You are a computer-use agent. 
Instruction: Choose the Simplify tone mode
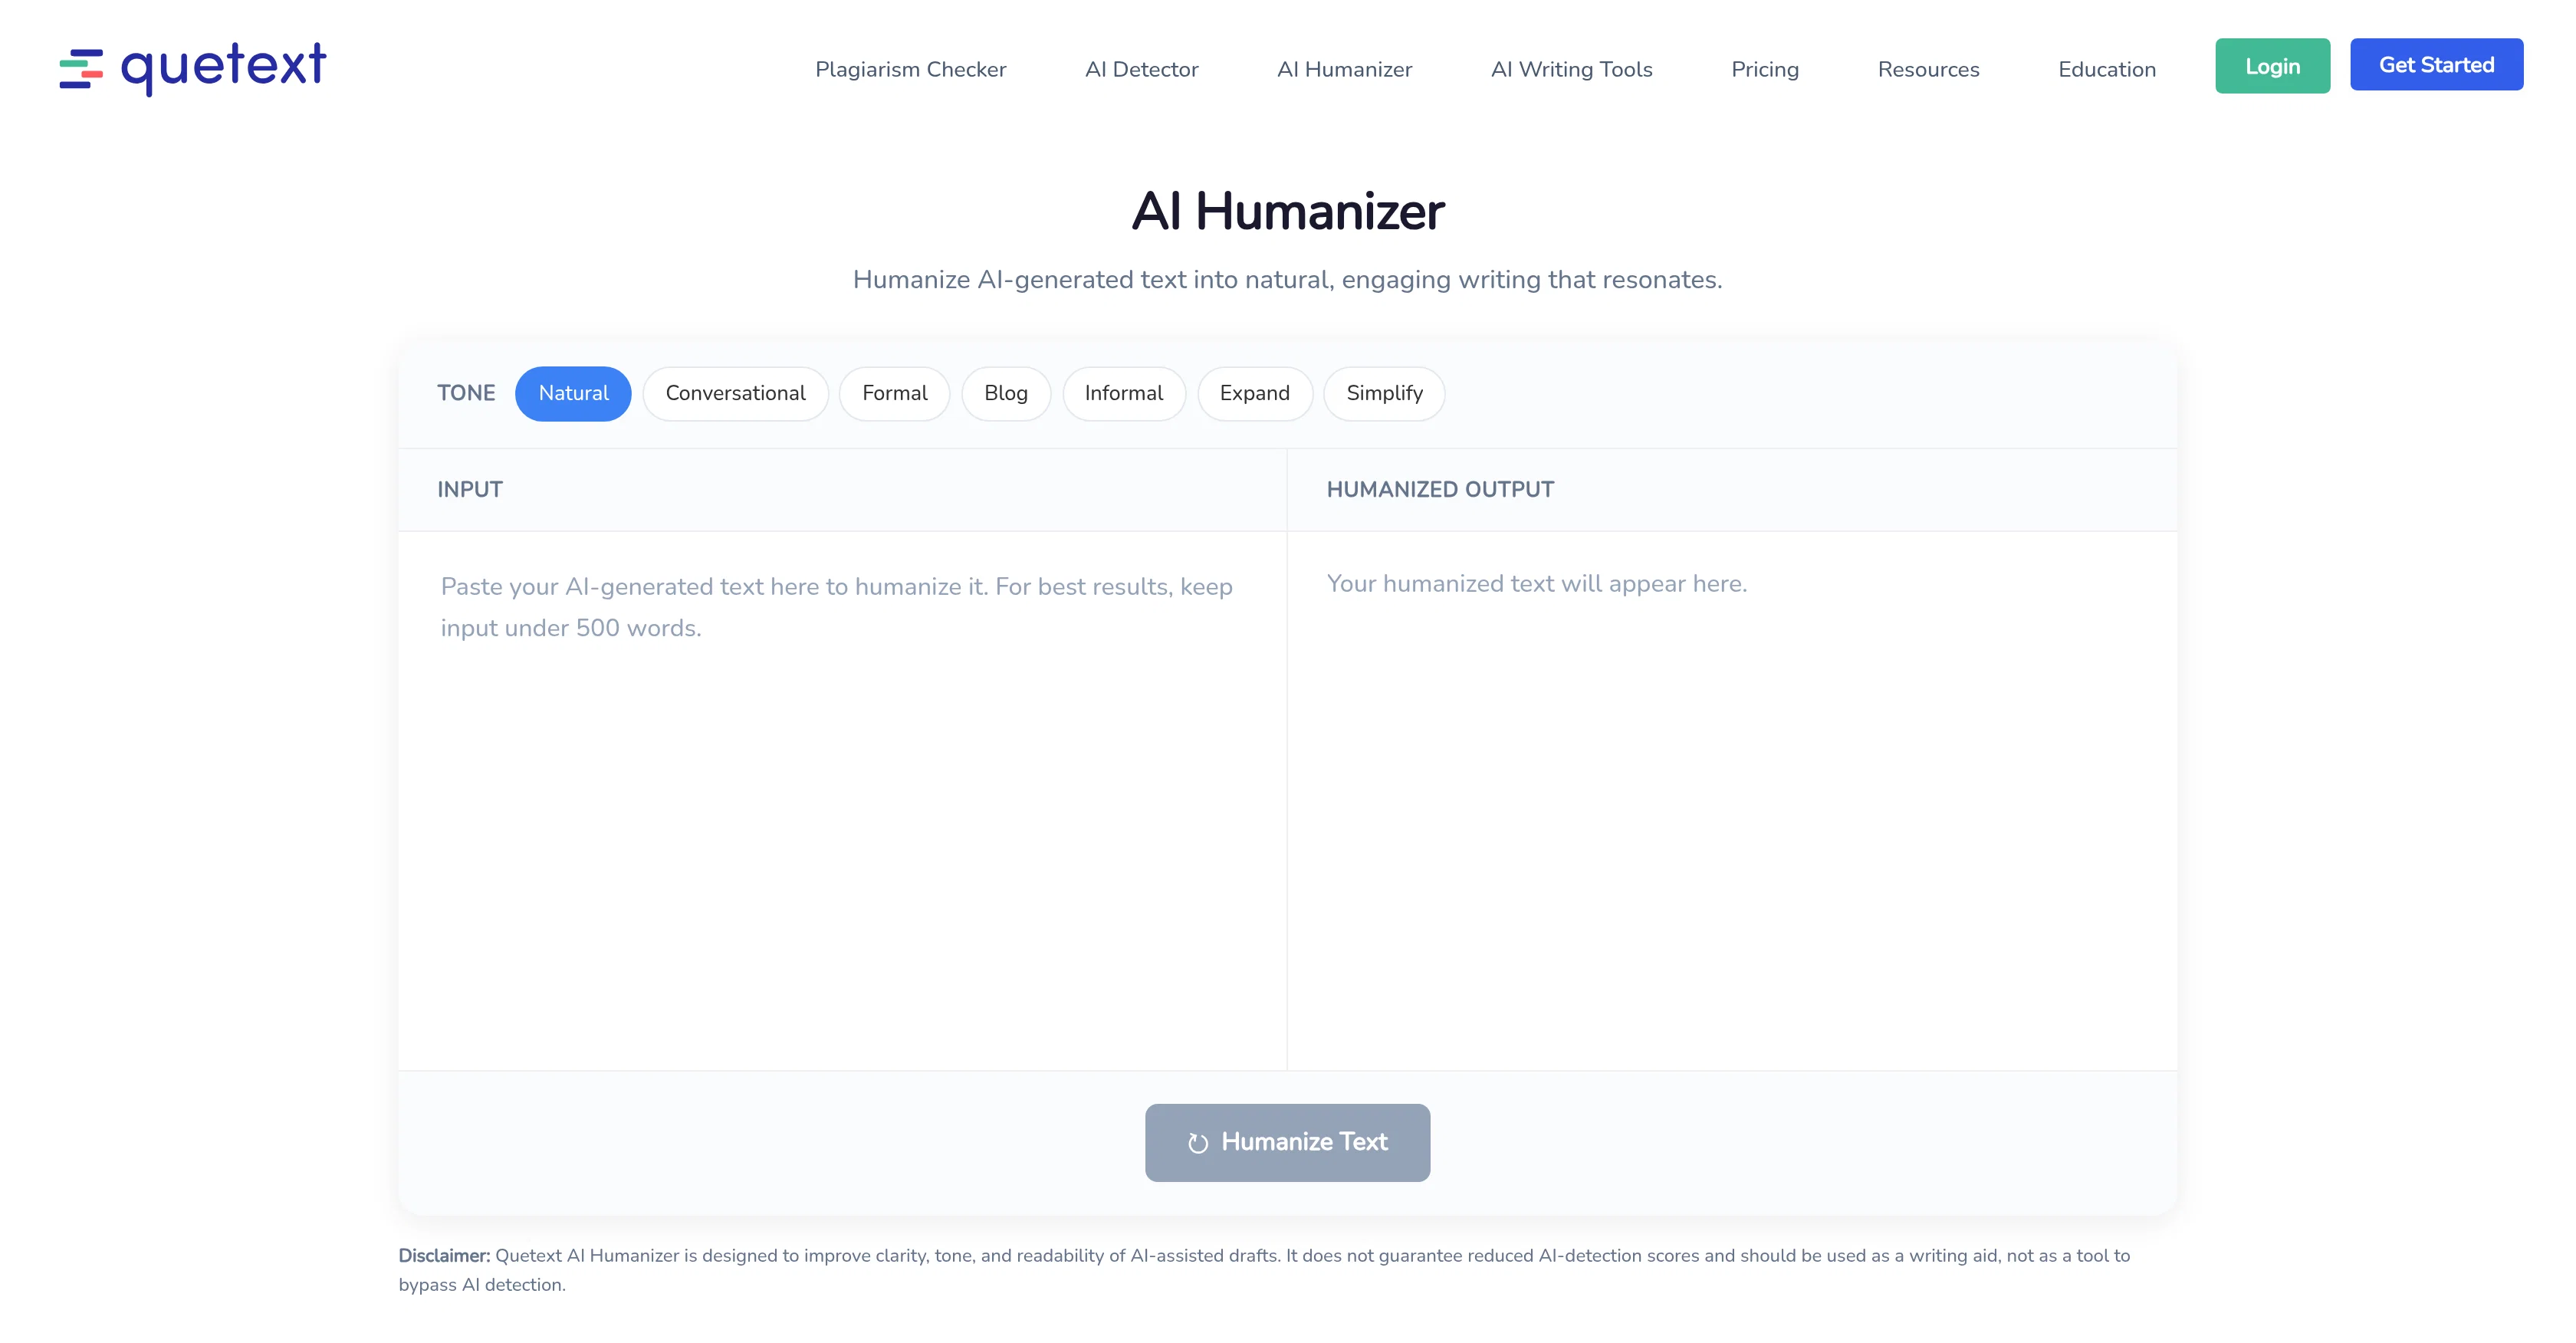(1384, 393)
